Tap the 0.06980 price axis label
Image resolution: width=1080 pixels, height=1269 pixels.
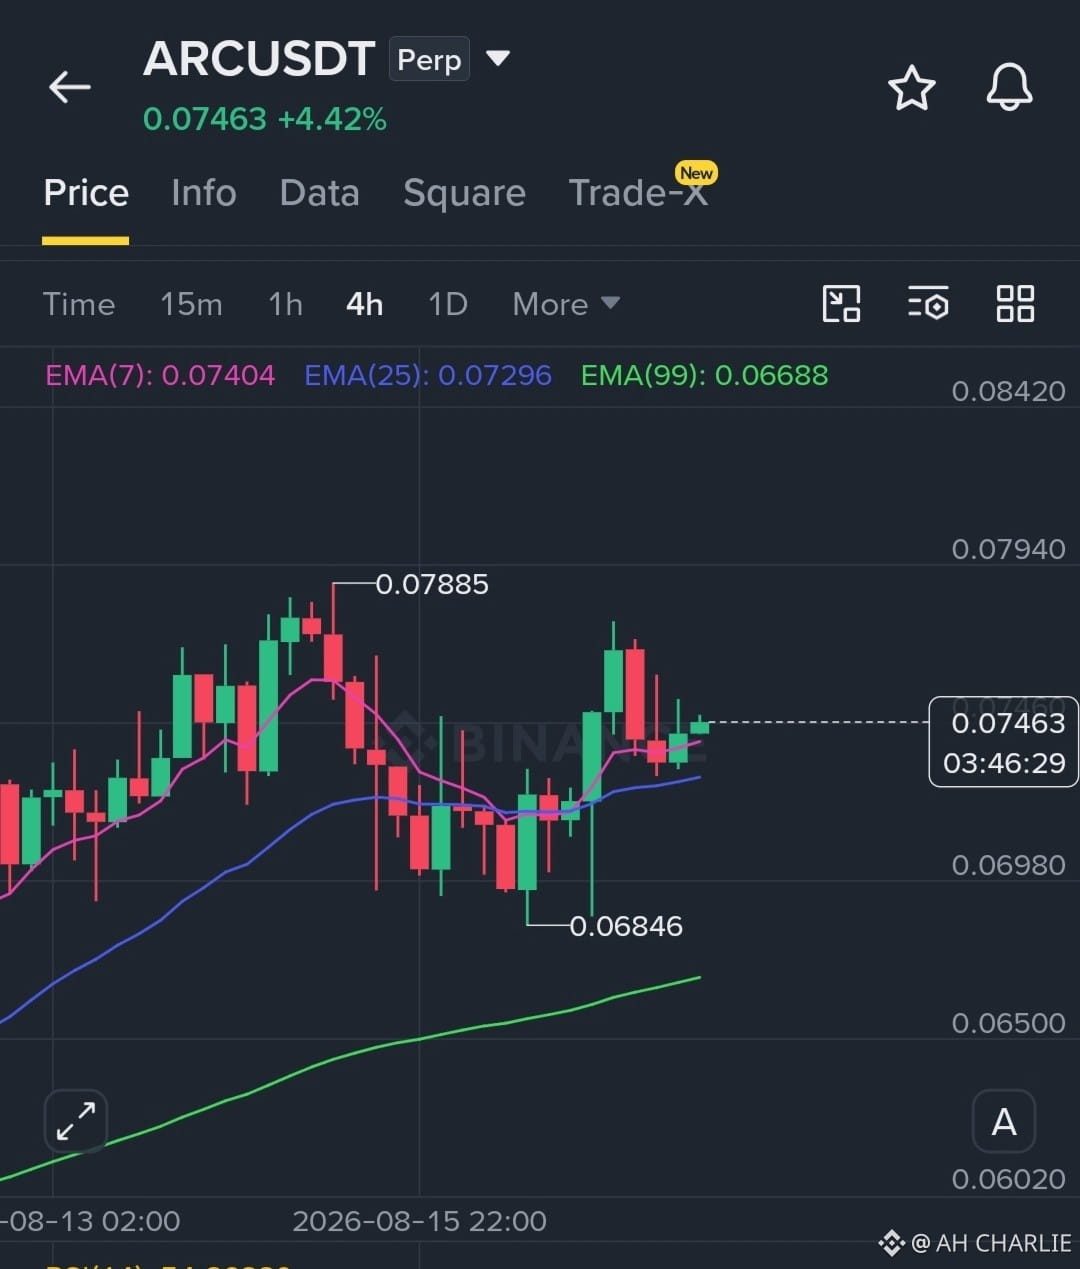(x=1008, y=865)
